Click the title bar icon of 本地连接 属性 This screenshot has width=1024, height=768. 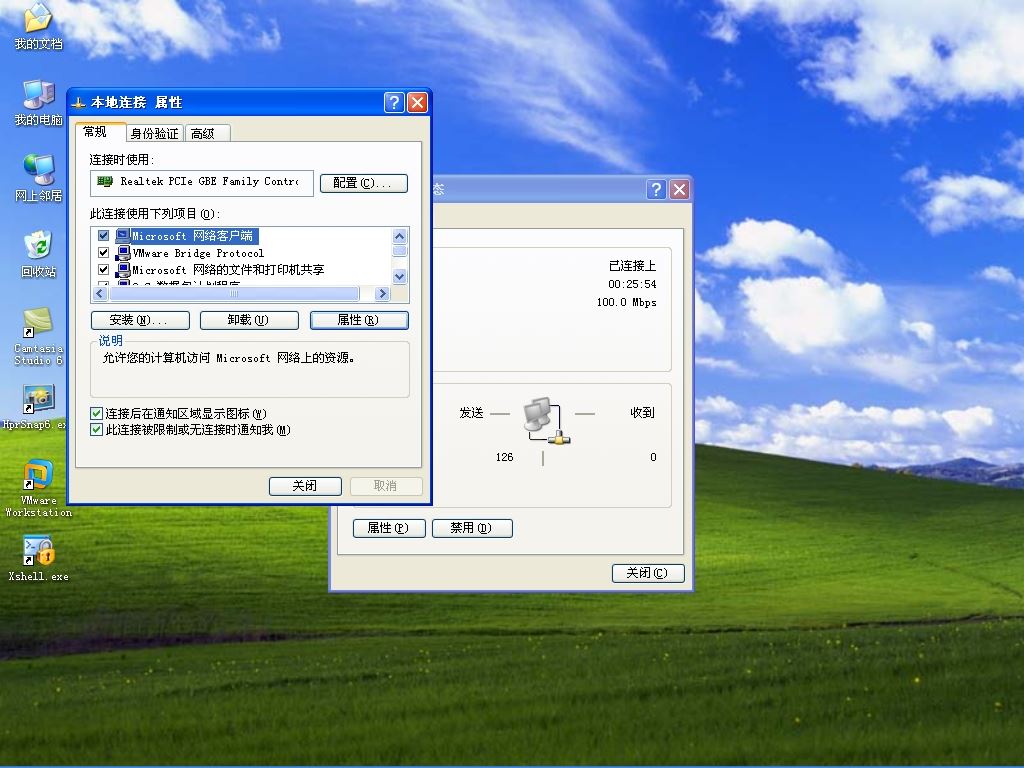tap(78, 103)
